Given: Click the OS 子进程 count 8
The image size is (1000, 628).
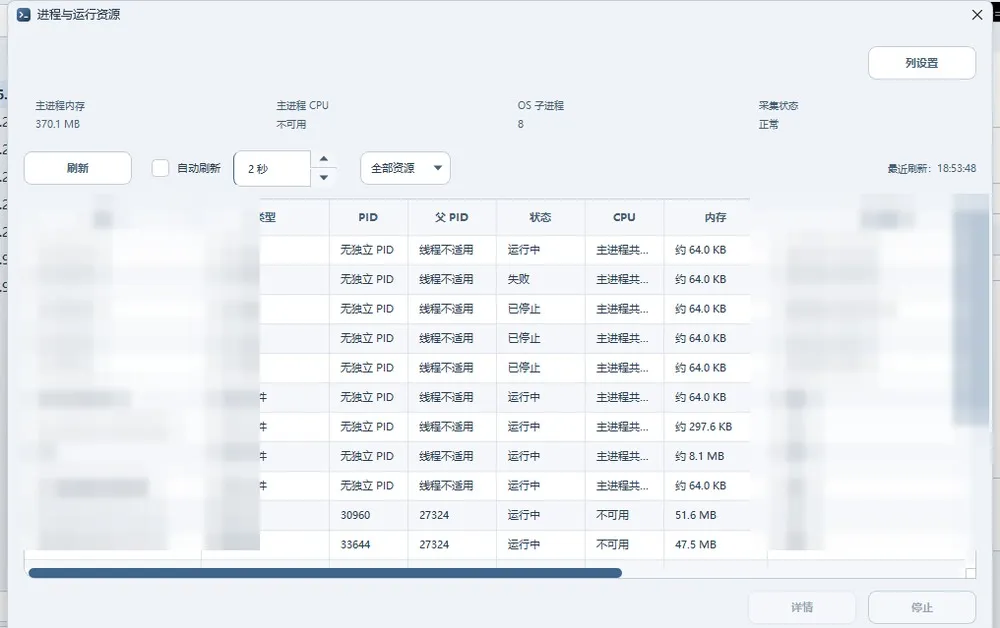Looking at the screenshot, I should pyautogui.click(x=520, y=124).
